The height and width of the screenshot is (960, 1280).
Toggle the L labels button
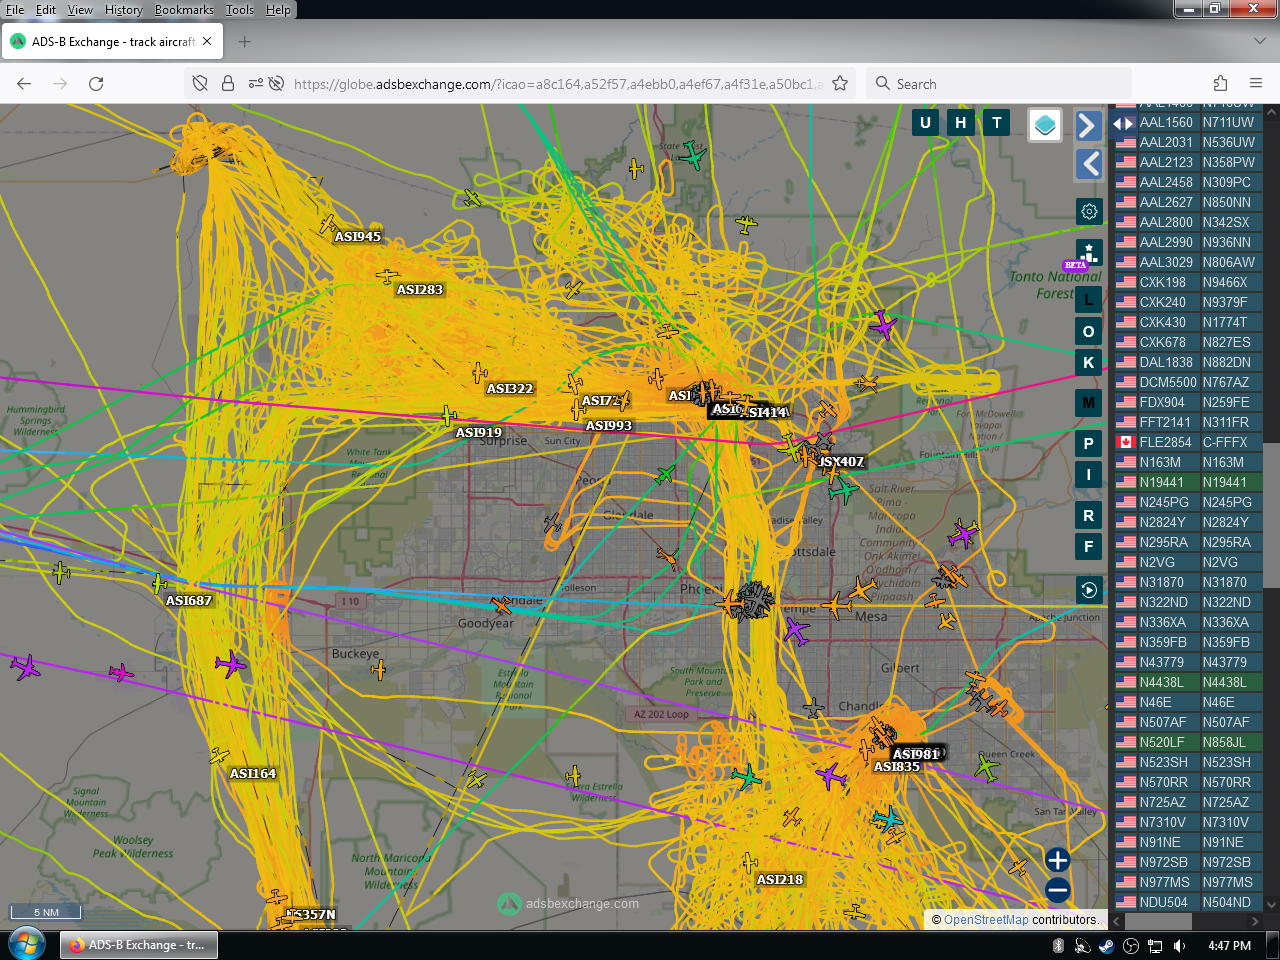coord(1089,299)
